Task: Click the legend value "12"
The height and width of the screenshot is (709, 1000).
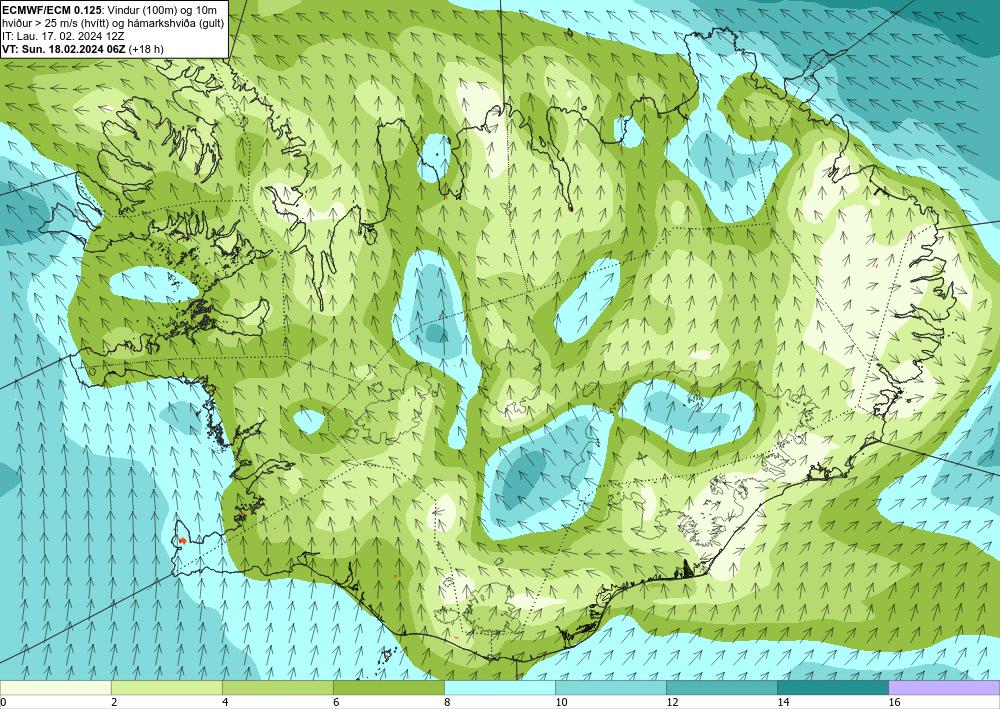Action: (x=672, y=702)
